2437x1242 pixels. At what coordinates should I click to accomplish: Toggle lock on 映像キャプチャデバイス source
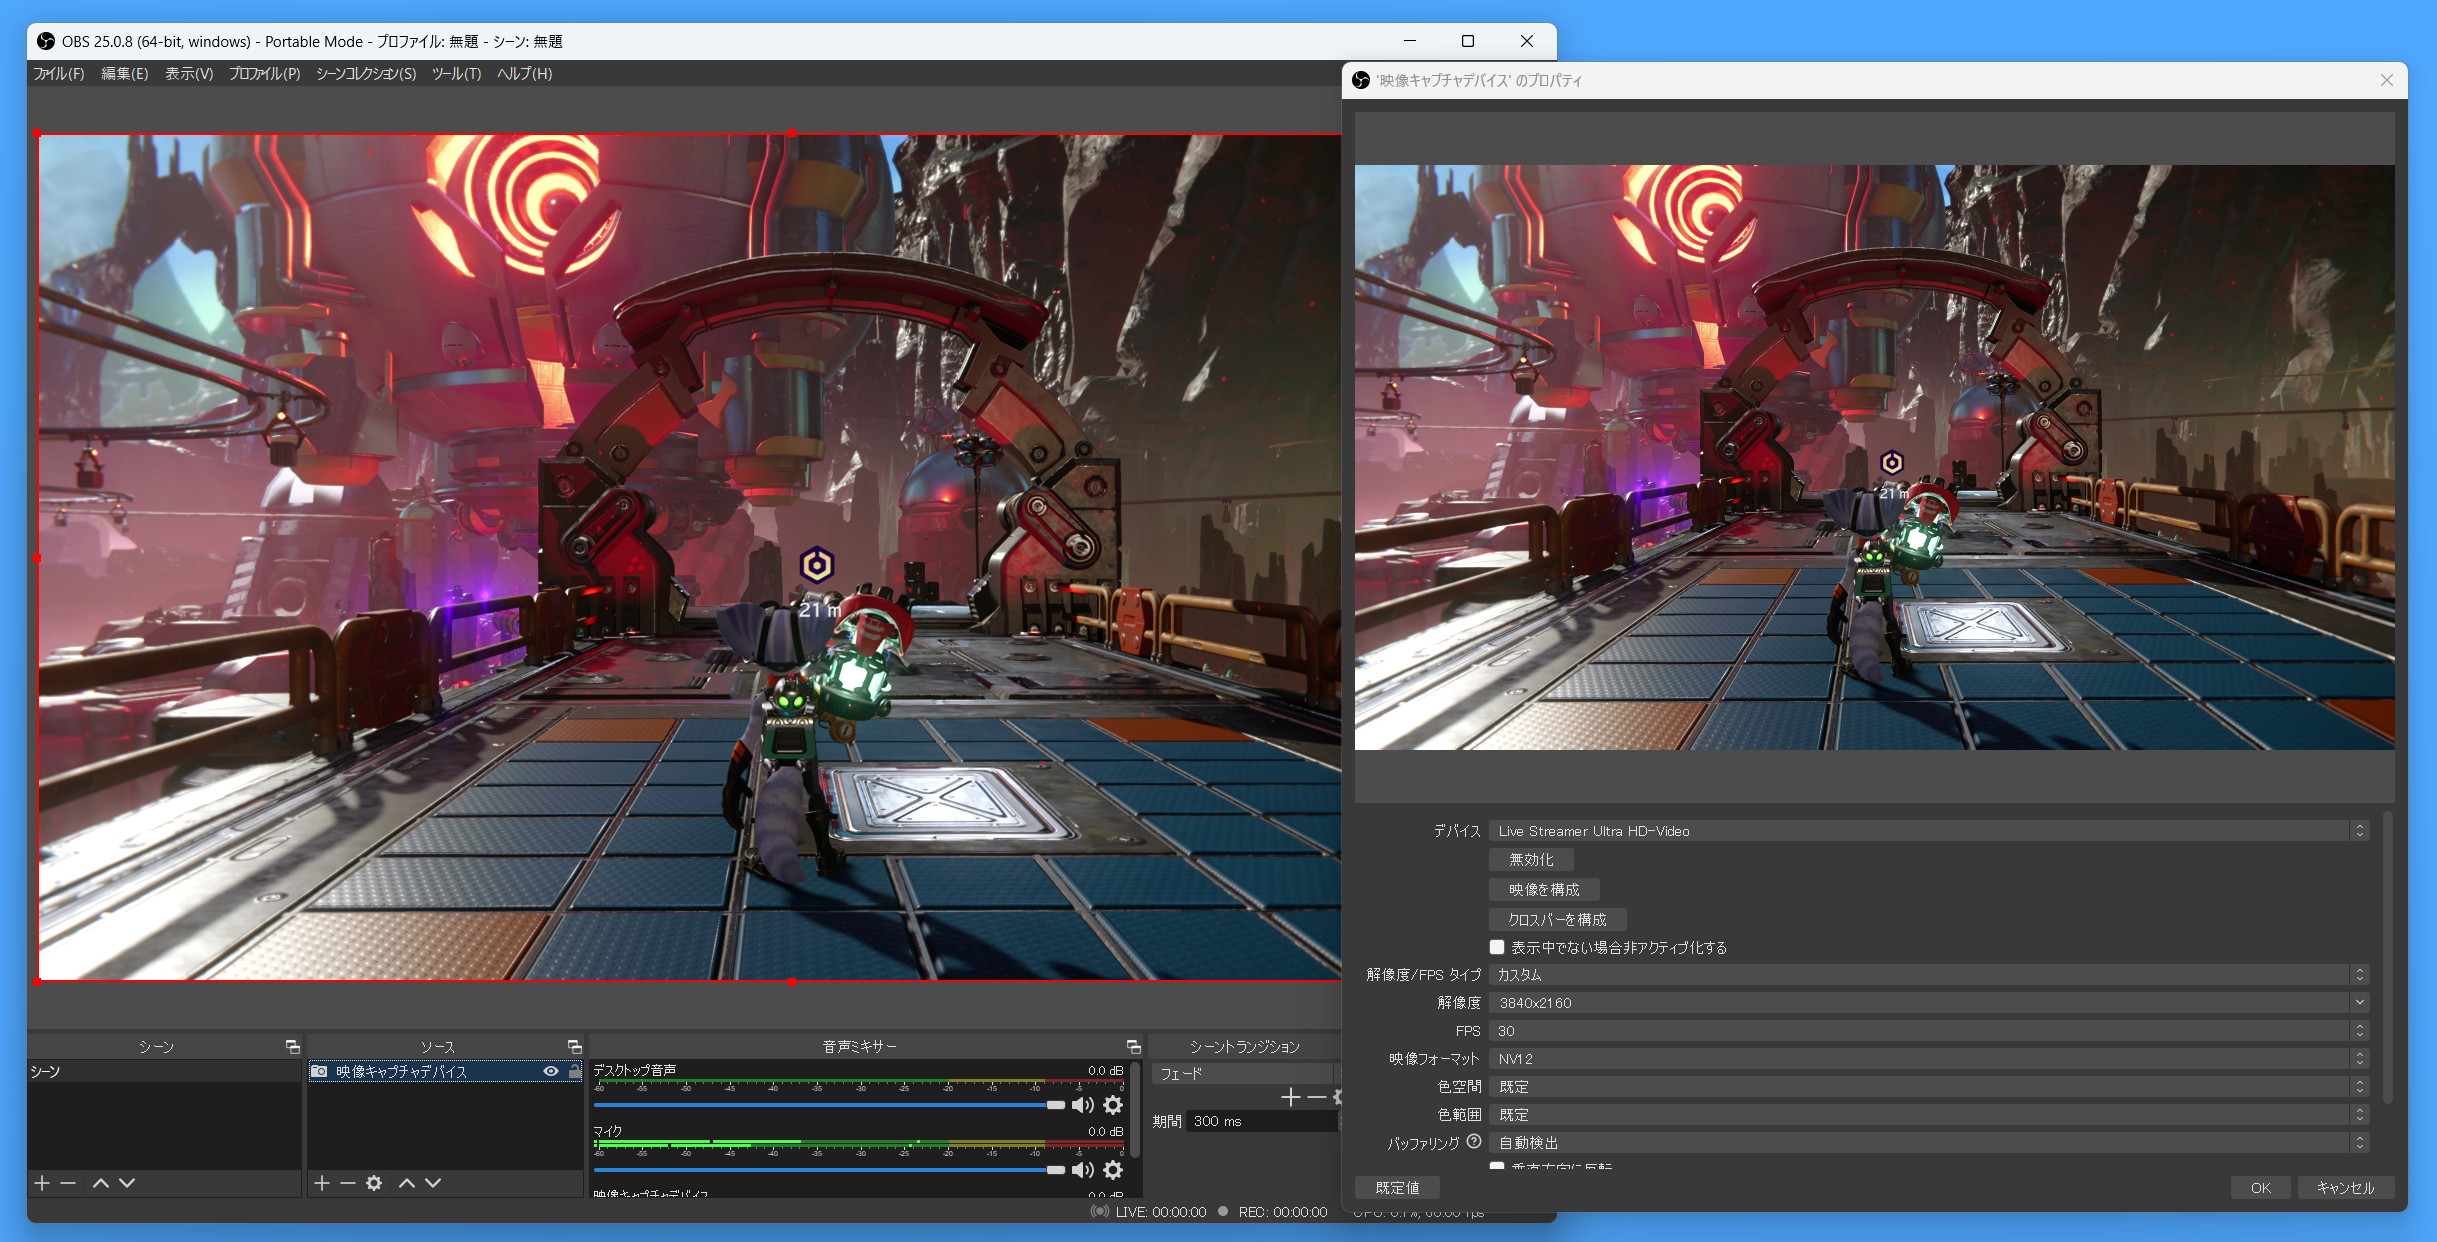(575, 1071)
